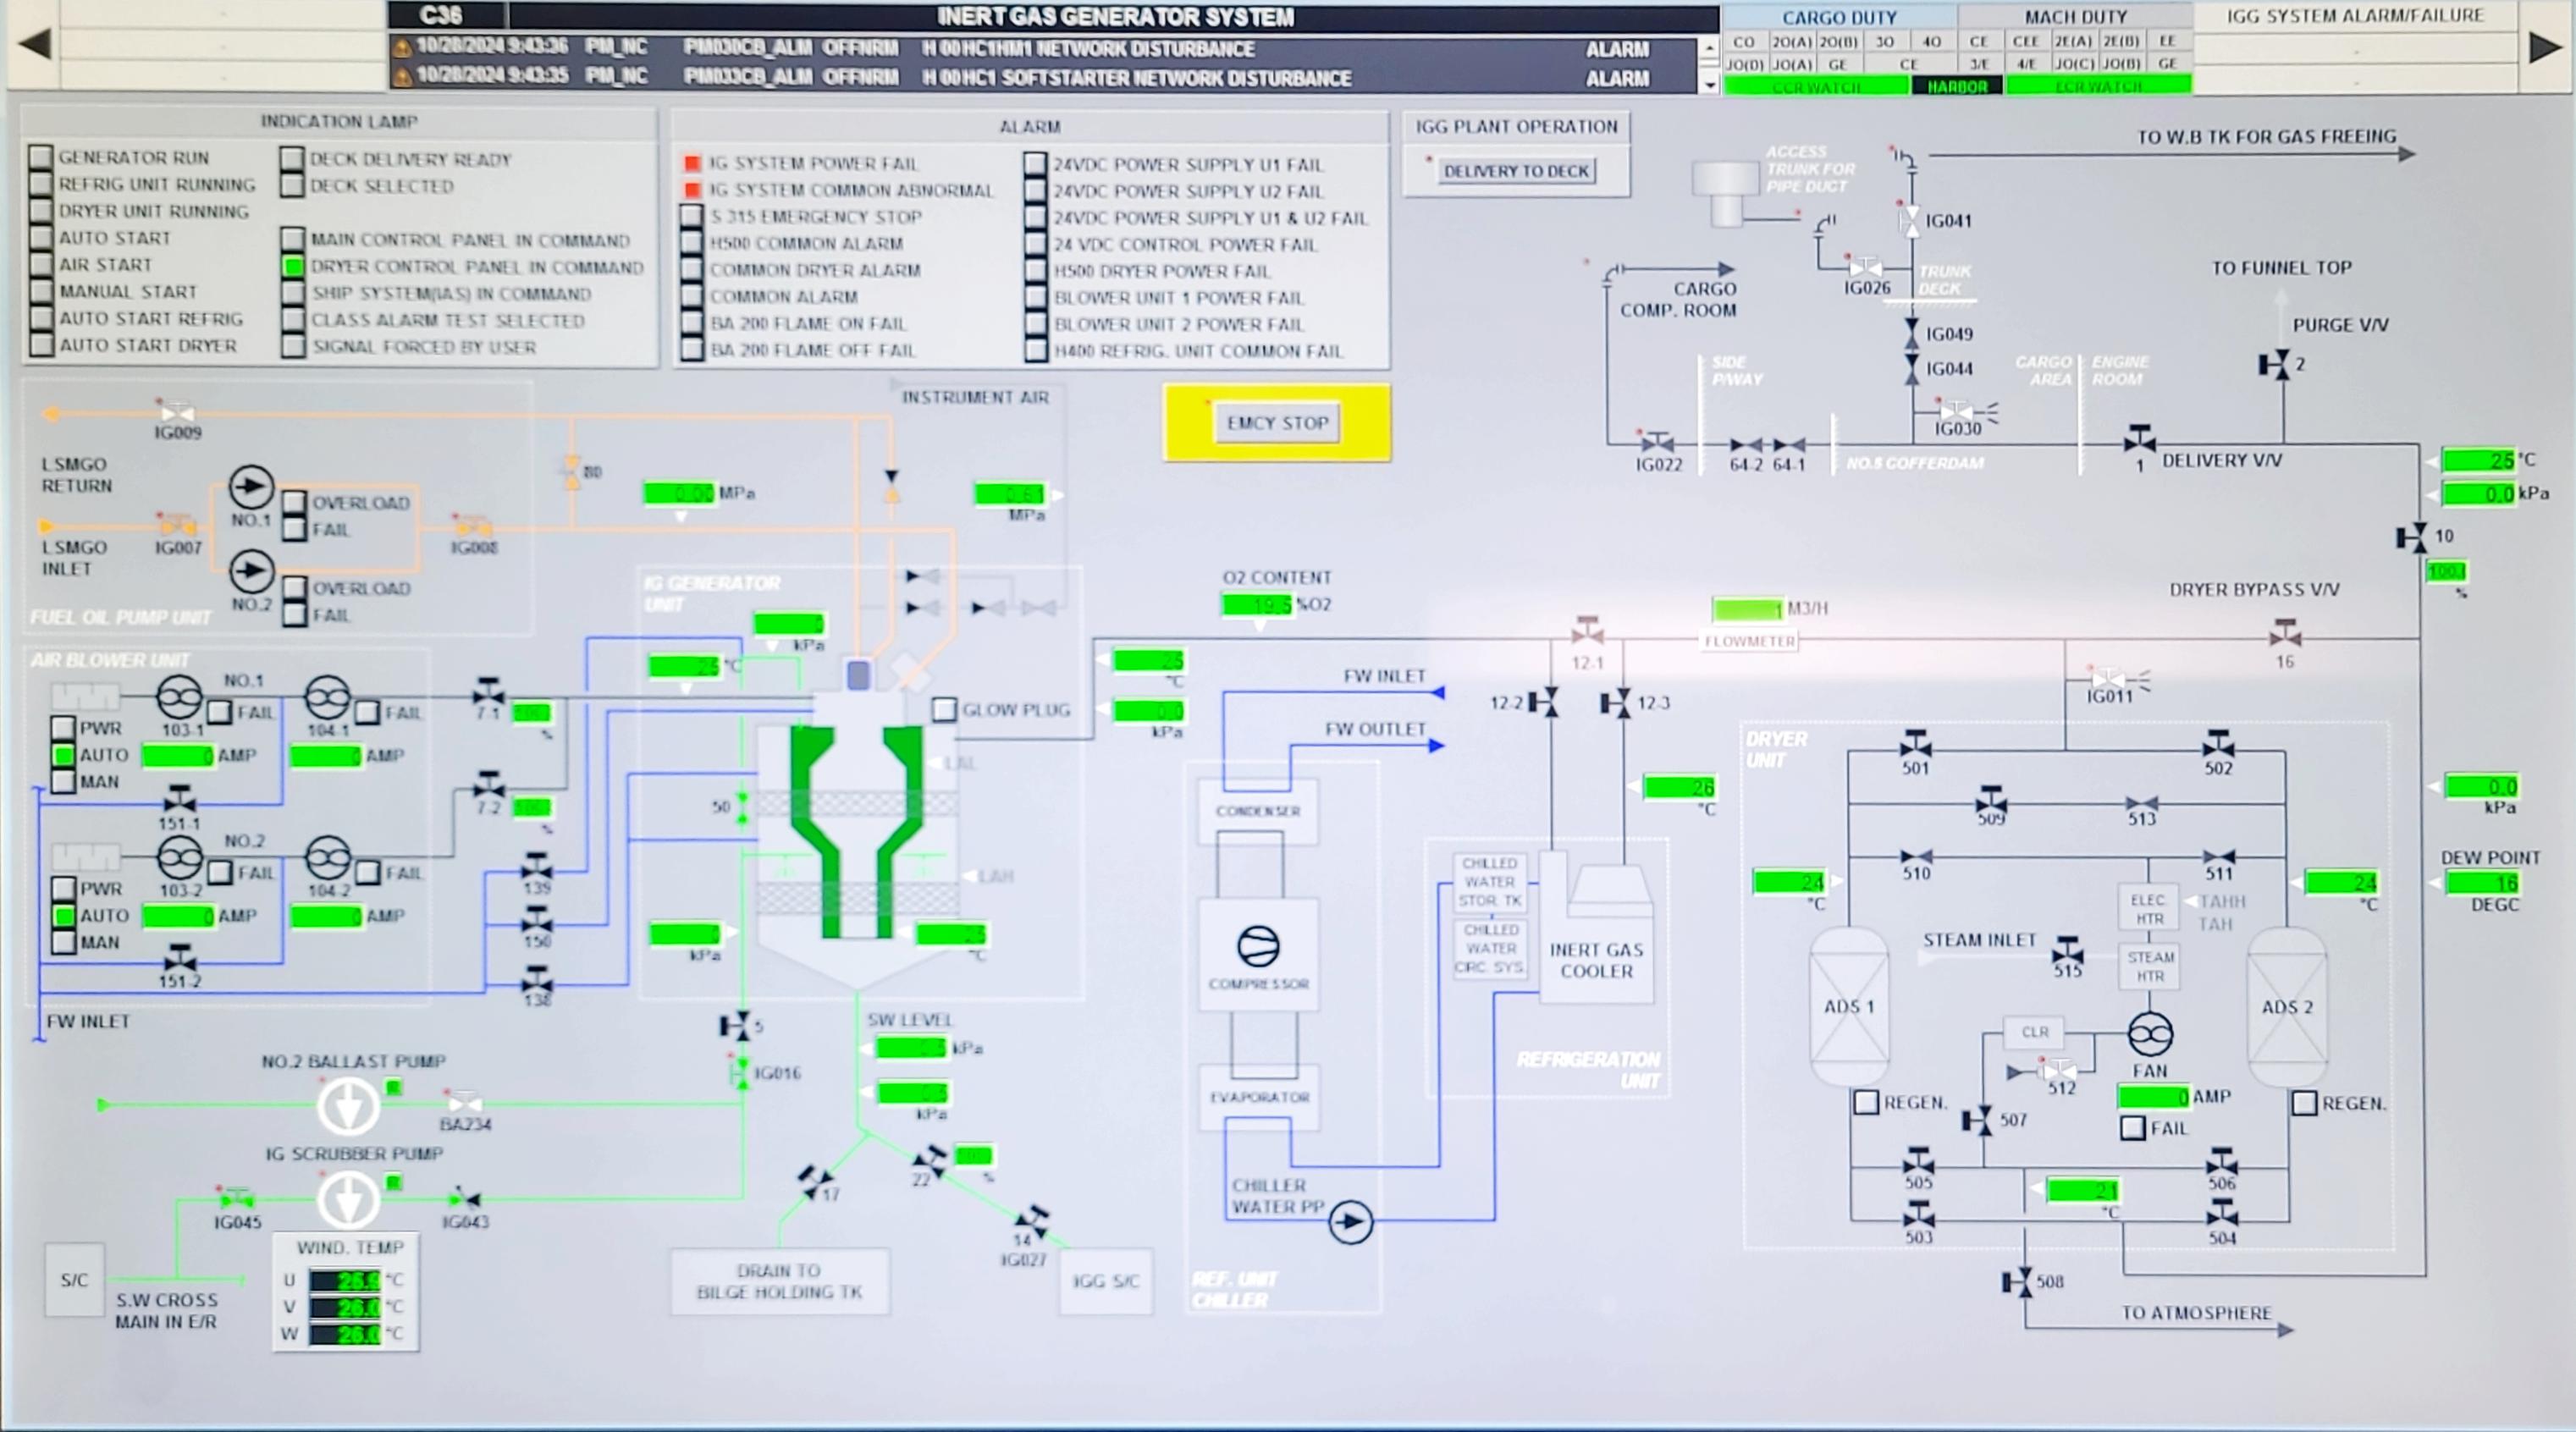Go to previous page with left arrow
The image size is (2576, 1432).
35,44
